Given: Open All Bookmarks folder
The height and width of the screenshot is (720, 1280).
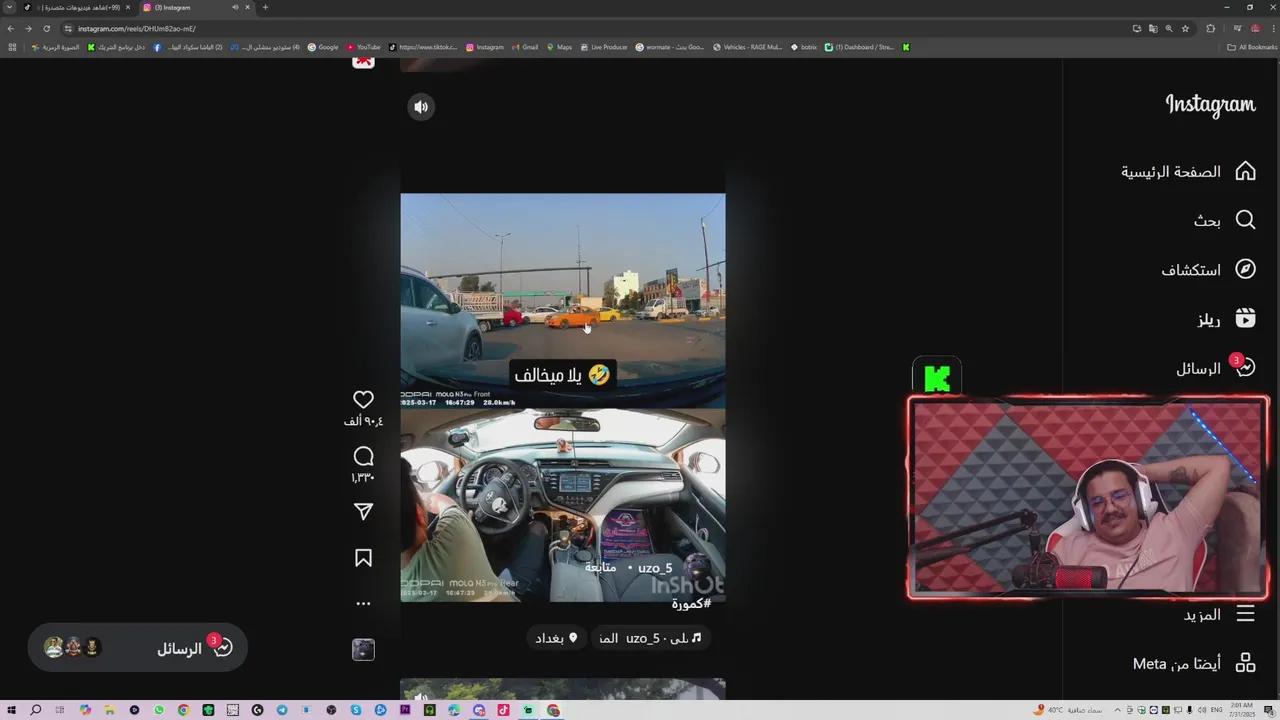Looking at the screenshot, I should pos(1251,47).
